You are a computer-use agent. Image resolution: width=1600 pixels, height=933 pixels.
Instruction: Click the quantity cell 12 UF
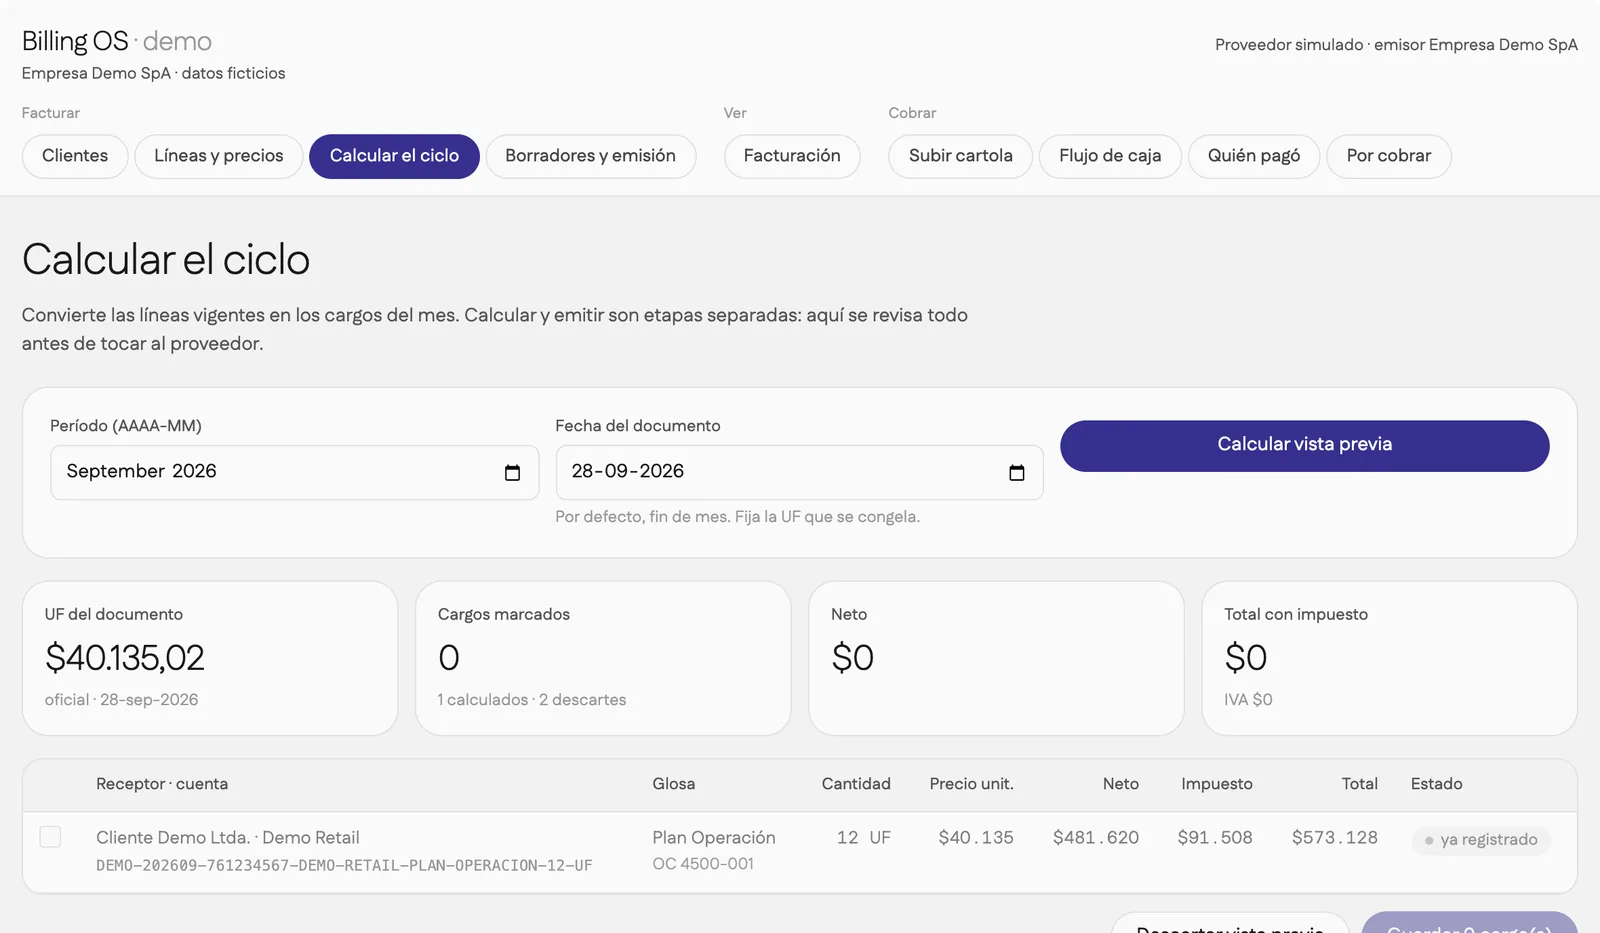(864, 838)
